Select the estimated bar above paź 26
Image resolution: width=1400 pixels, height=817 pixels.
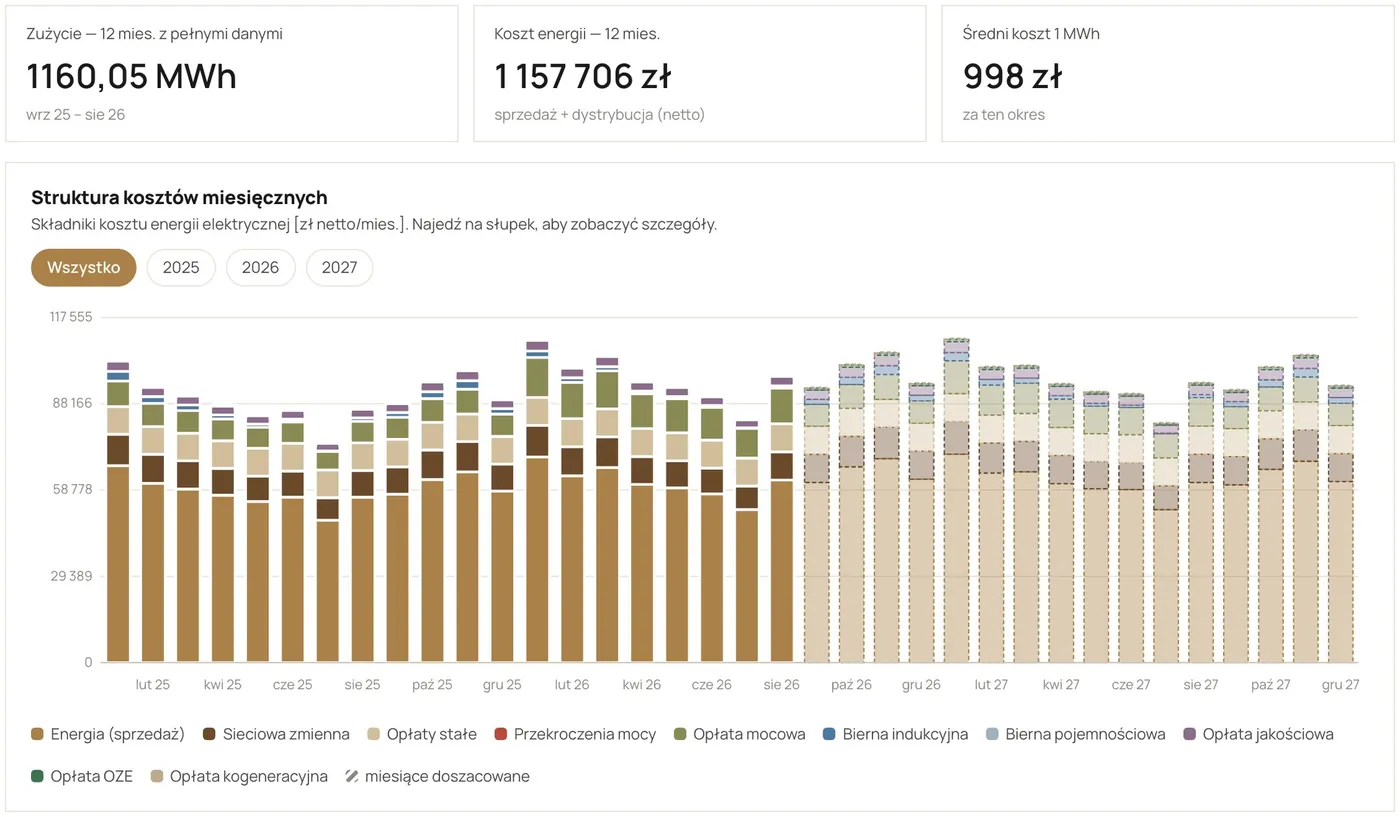tap(851, 513)
